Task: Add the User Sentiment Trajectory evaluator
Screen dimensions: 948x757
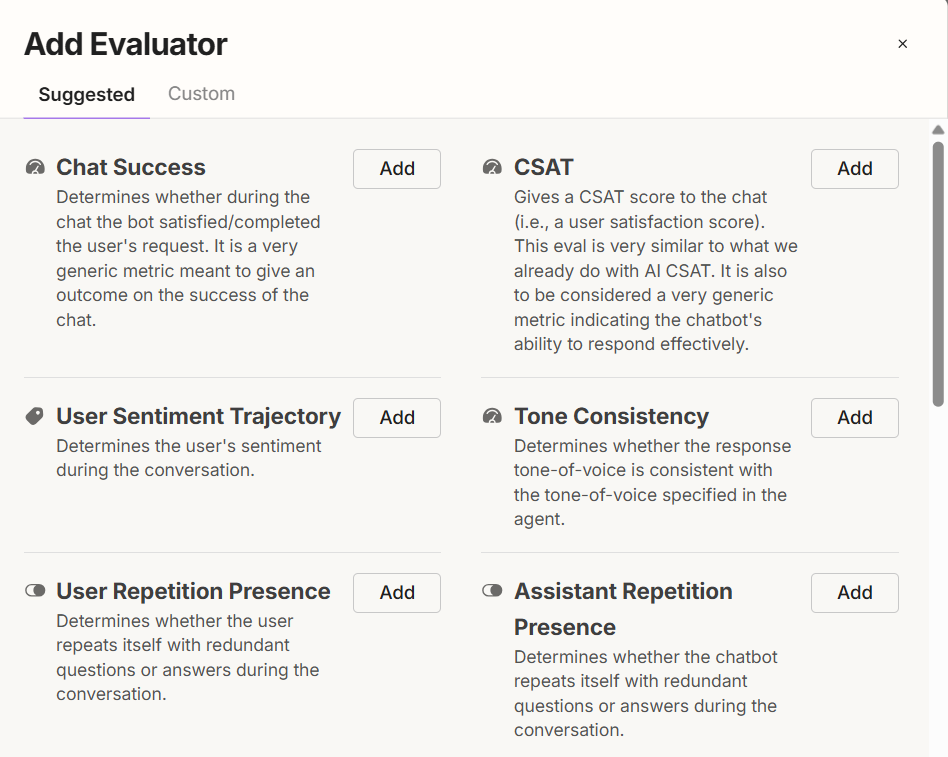Action: click(397, 418)
